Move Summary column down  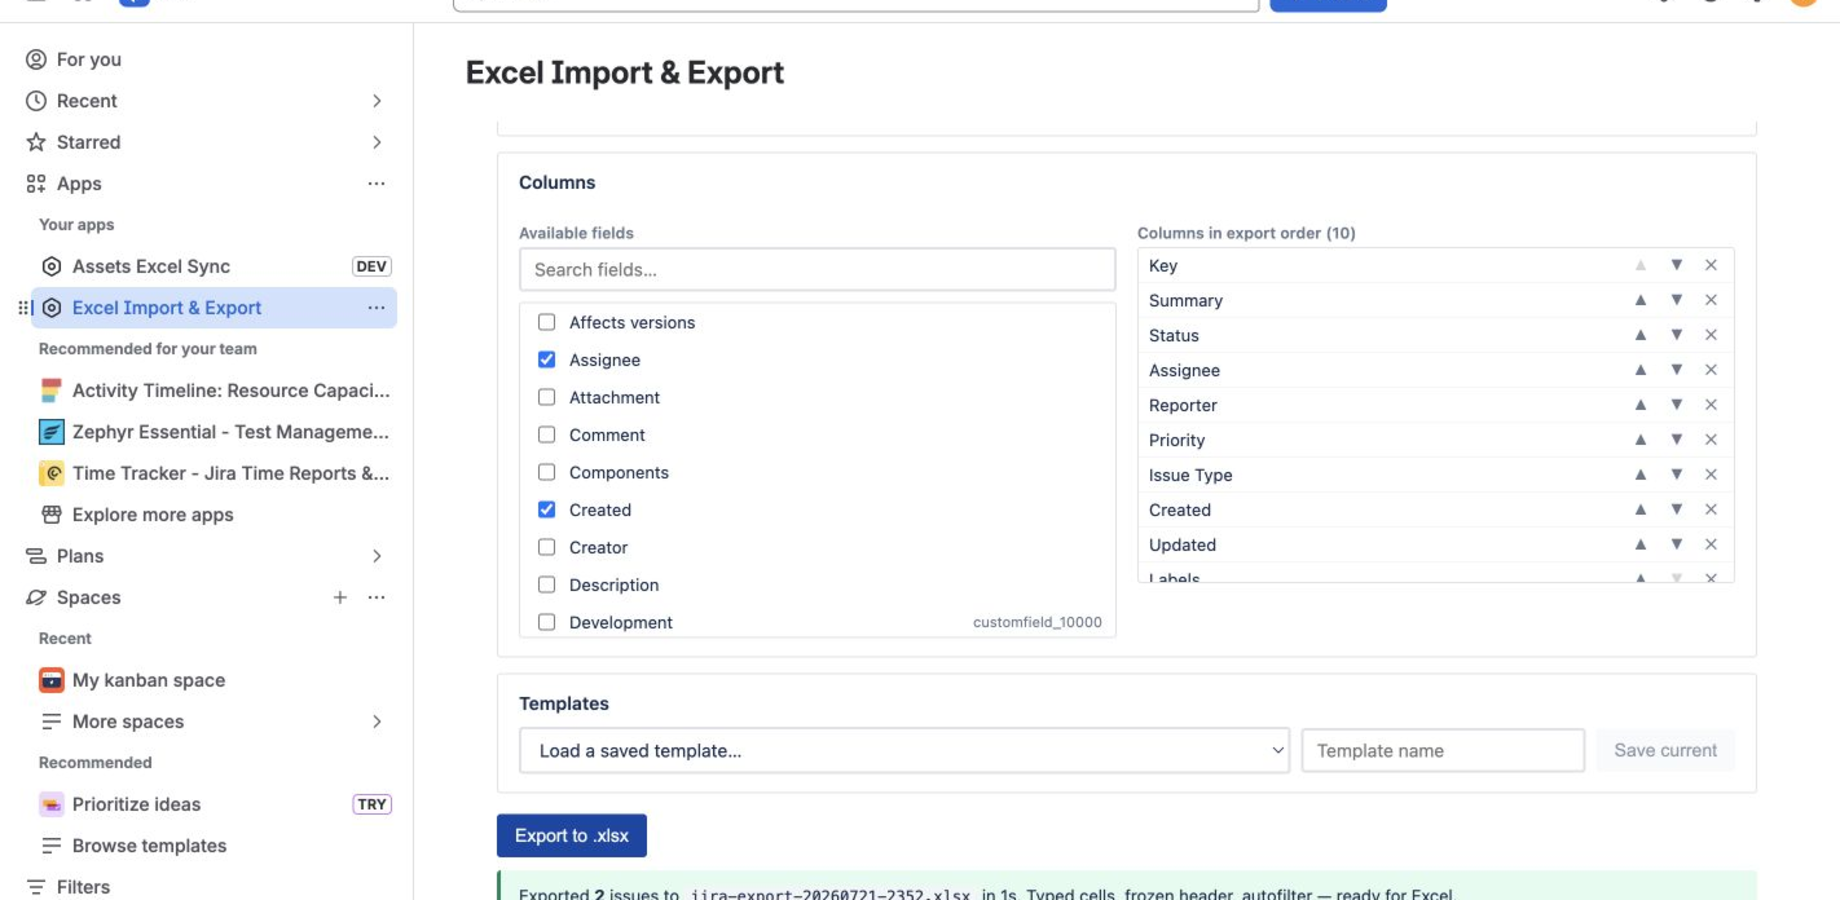1676,300
